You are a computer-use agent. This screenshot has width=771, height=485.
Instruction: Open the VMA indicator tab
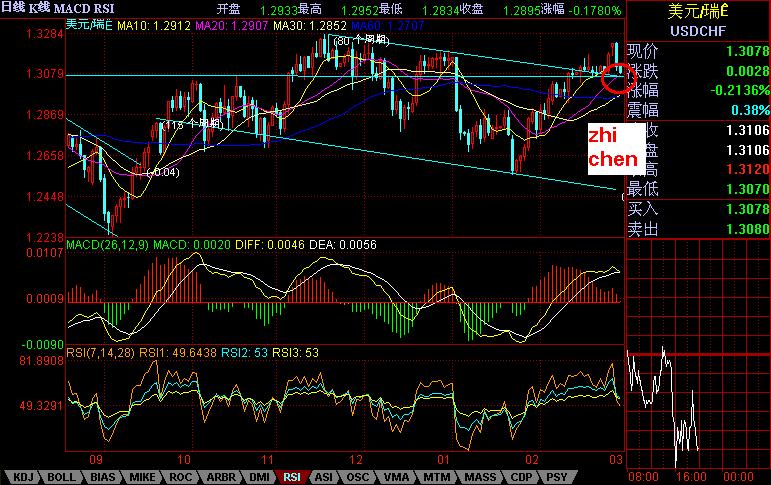(x=396, y=477)
